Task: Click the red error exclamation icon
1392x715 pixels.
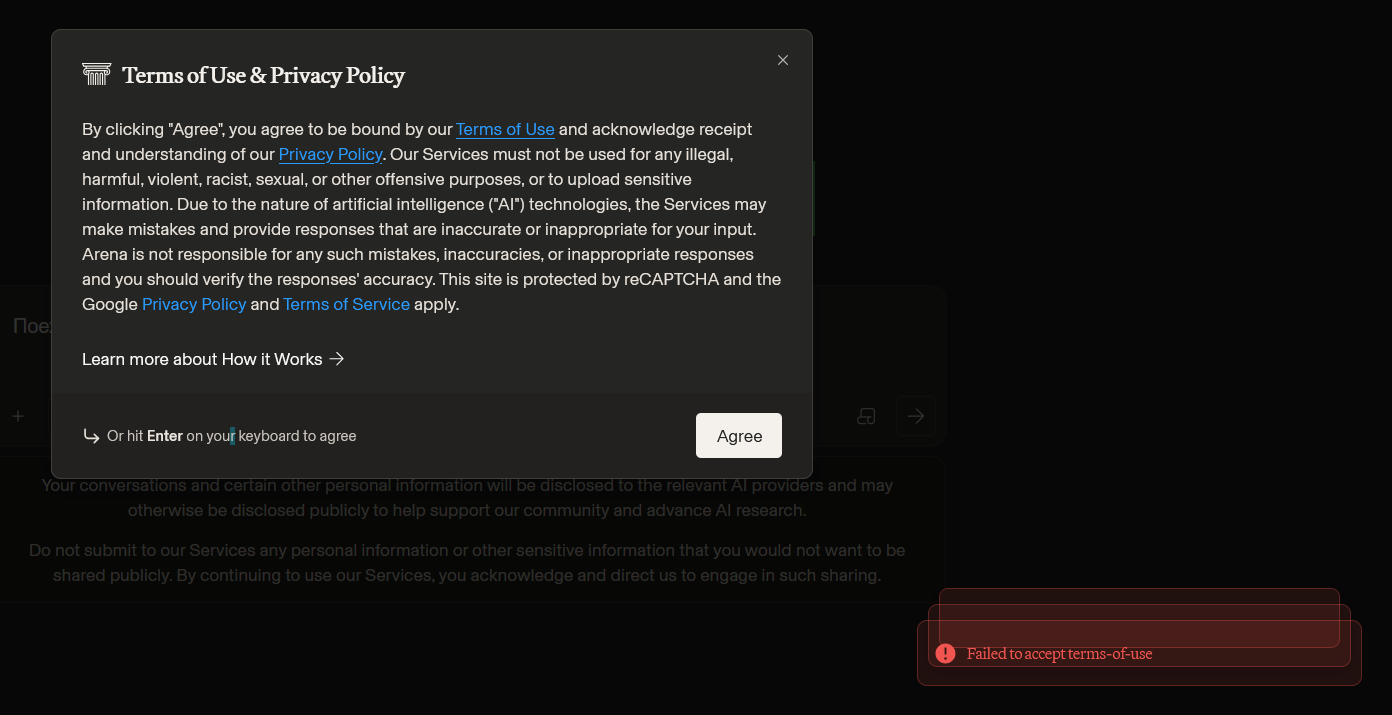Action: tap(945, 653)
